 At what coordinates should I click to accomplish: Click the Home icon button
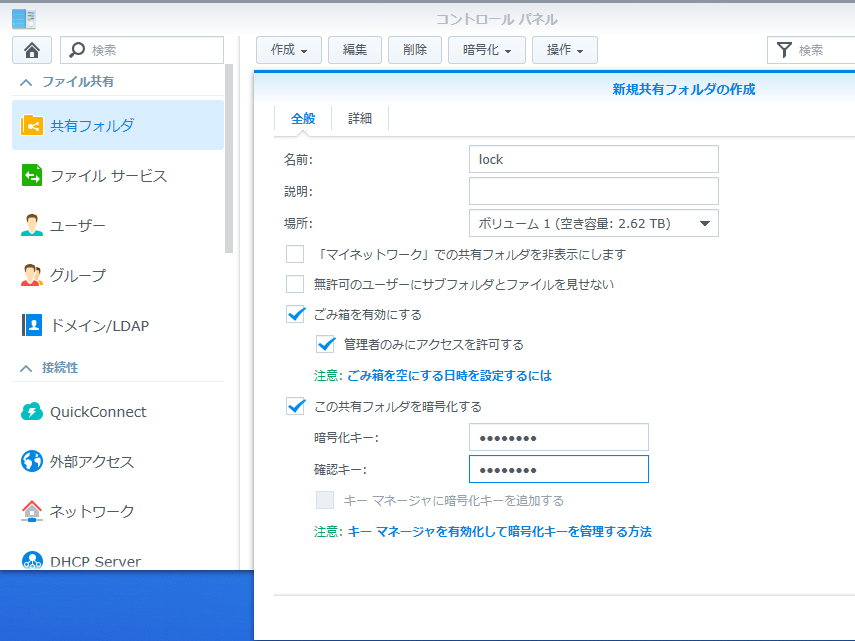coord(31,50)
